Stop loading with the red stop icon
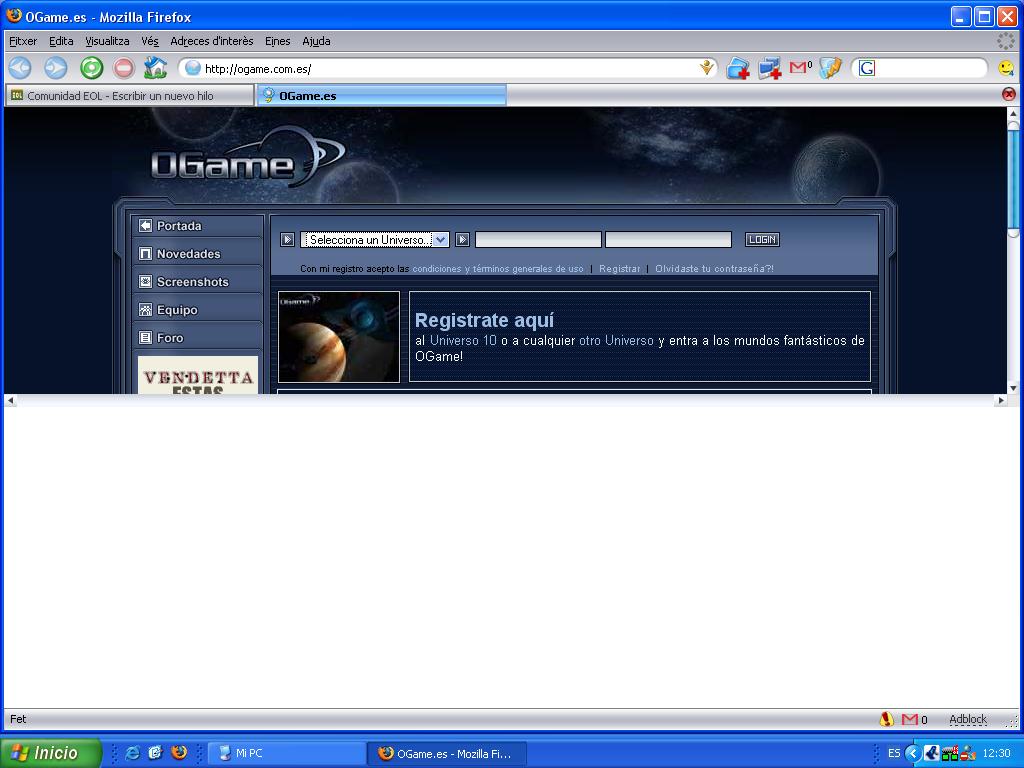The image size is (1024, 768). pyautogui.click(x=123, y=68)
